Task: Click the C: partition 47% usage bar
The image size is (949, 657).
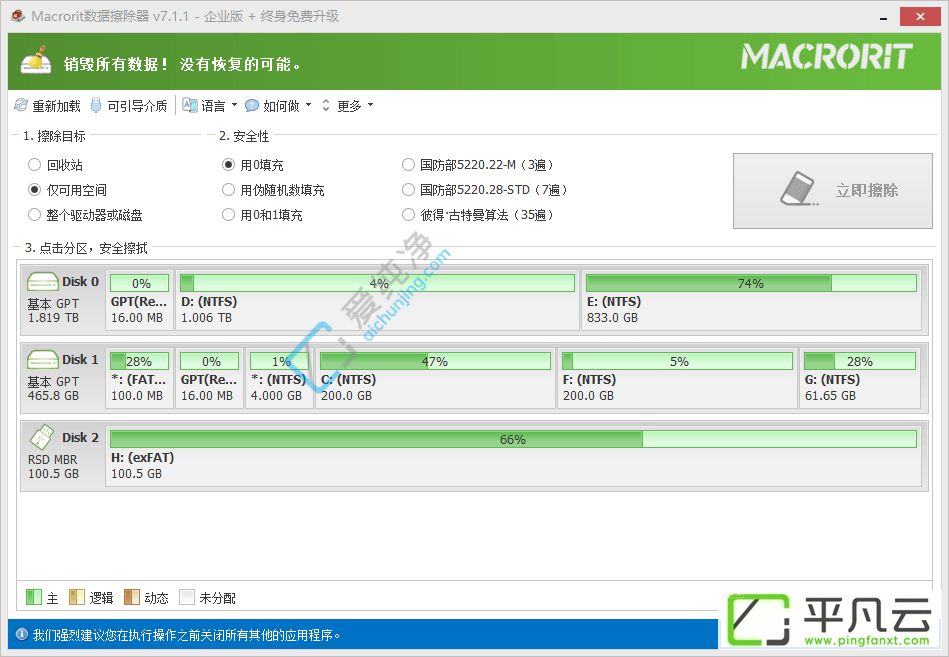Action: pos(435,361)
